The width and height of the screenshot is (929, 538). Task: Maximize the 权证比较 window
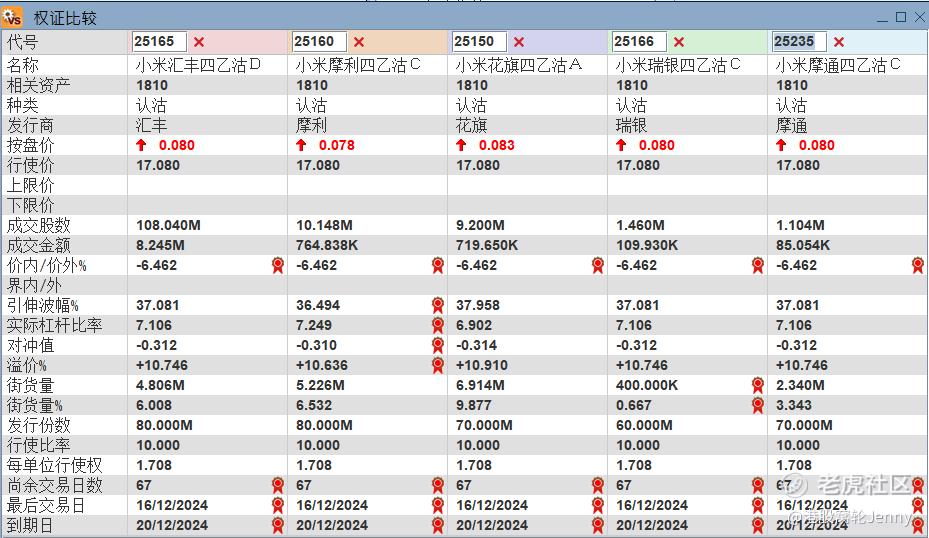click(x=901, y=17)
